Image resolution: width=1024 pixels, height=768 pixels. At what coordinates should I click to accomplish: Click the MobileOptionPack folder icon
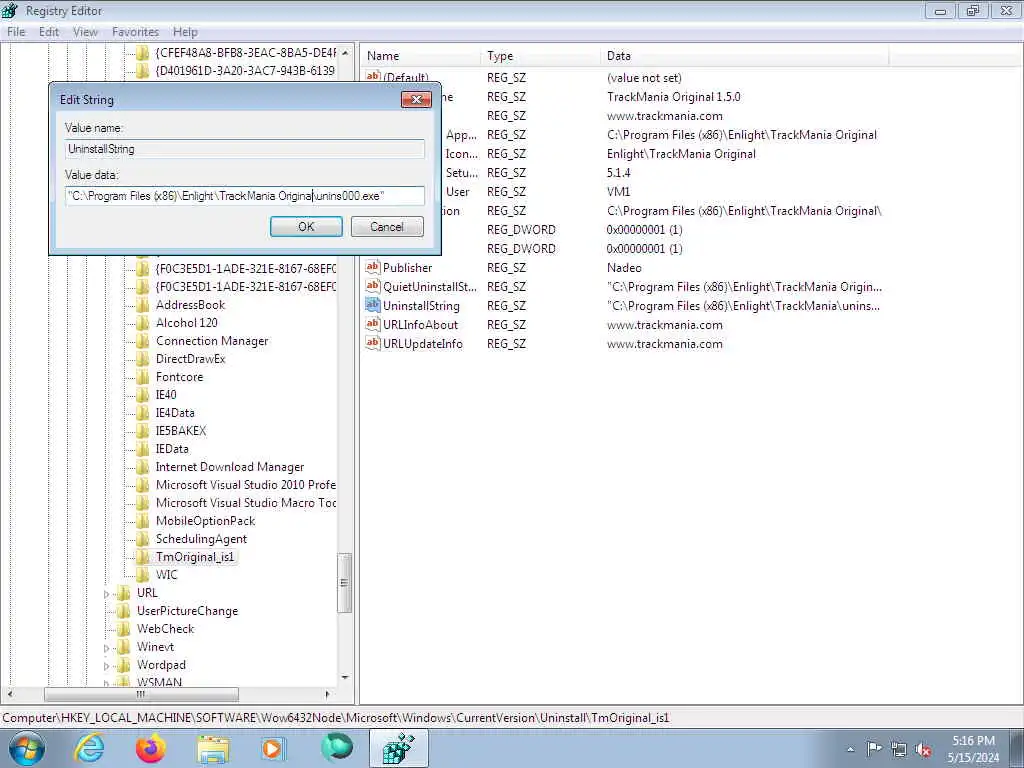tap(143, 520)
